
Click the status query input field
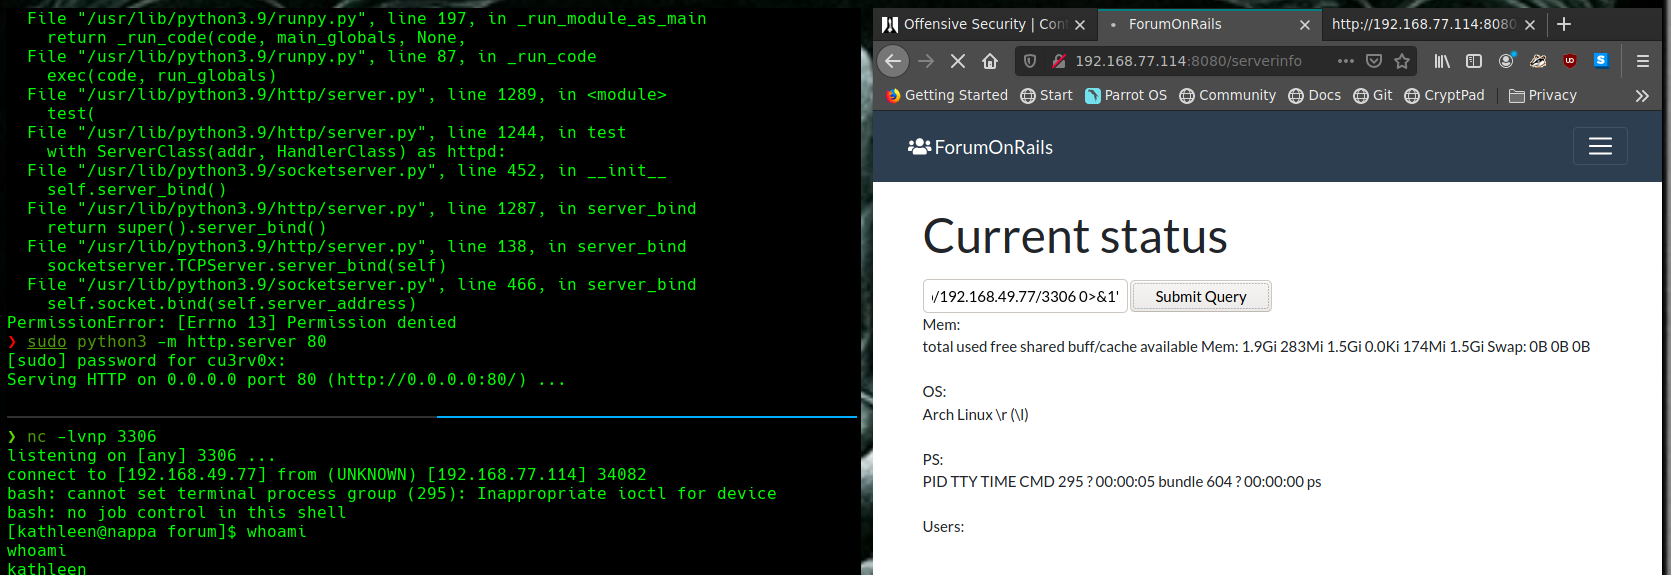point(1025,296)
